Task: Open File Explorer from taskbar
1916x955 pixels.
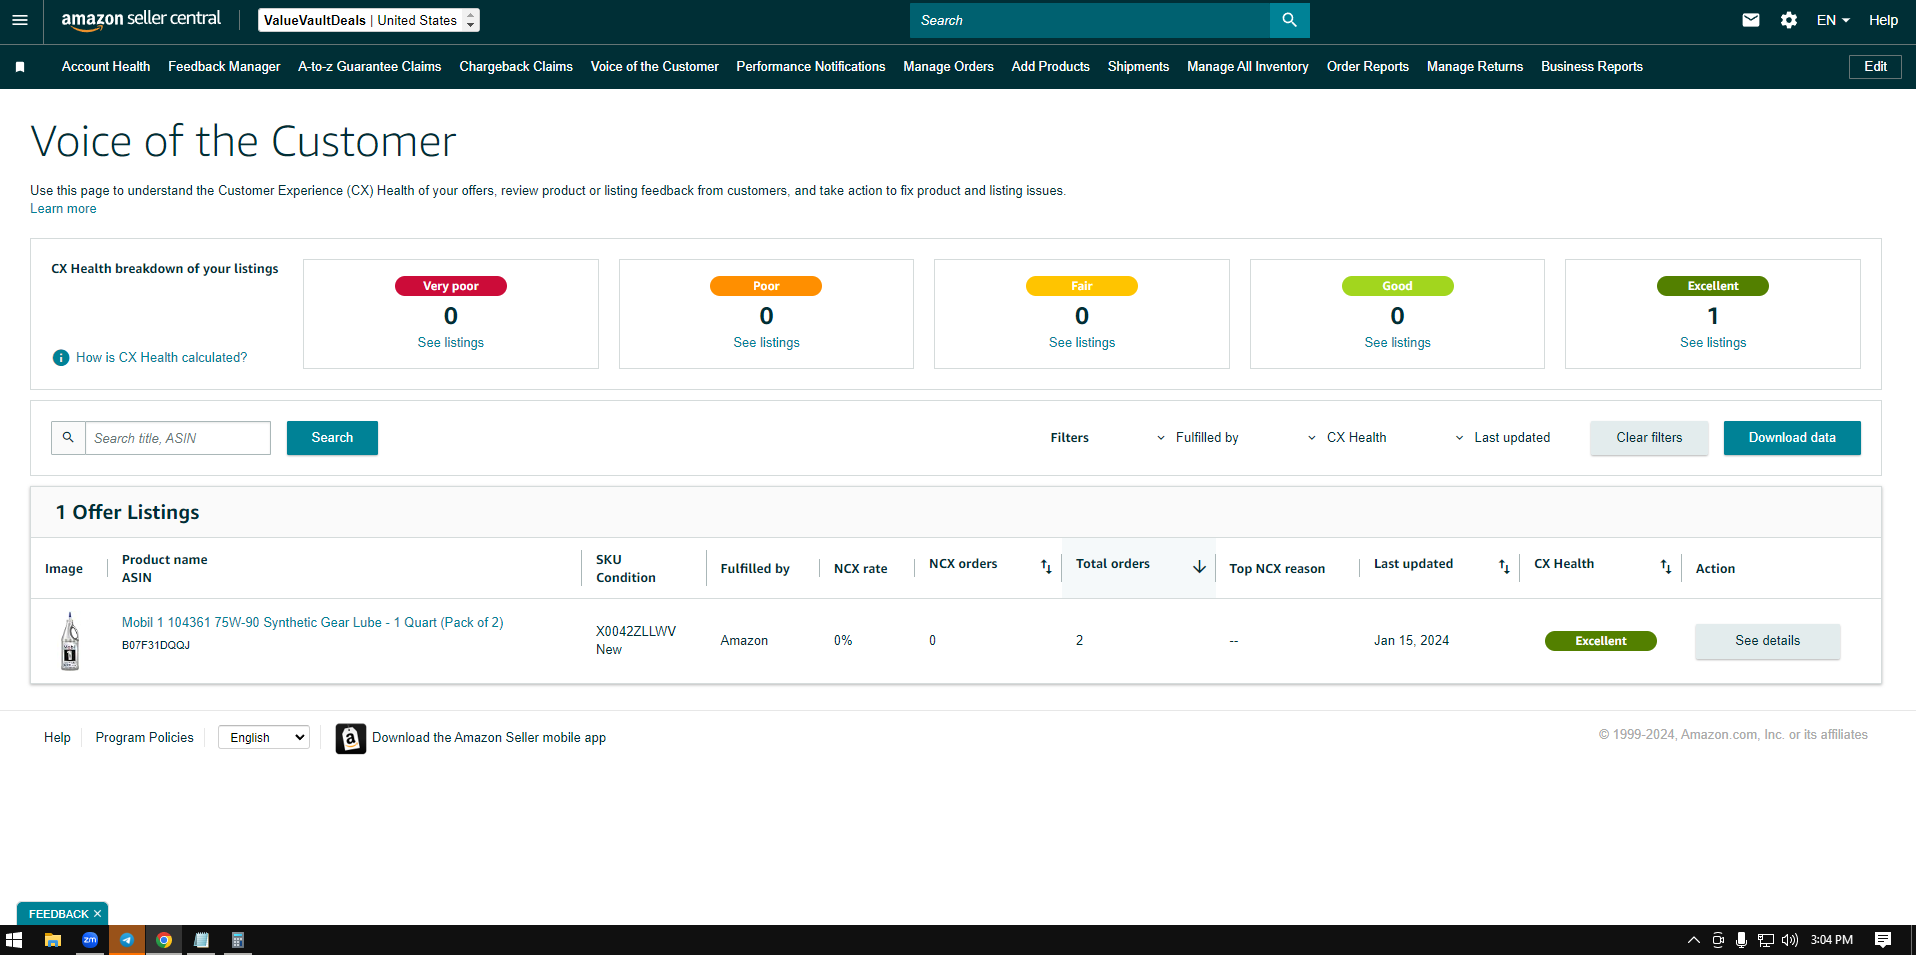Action: (x=53, y=940)
